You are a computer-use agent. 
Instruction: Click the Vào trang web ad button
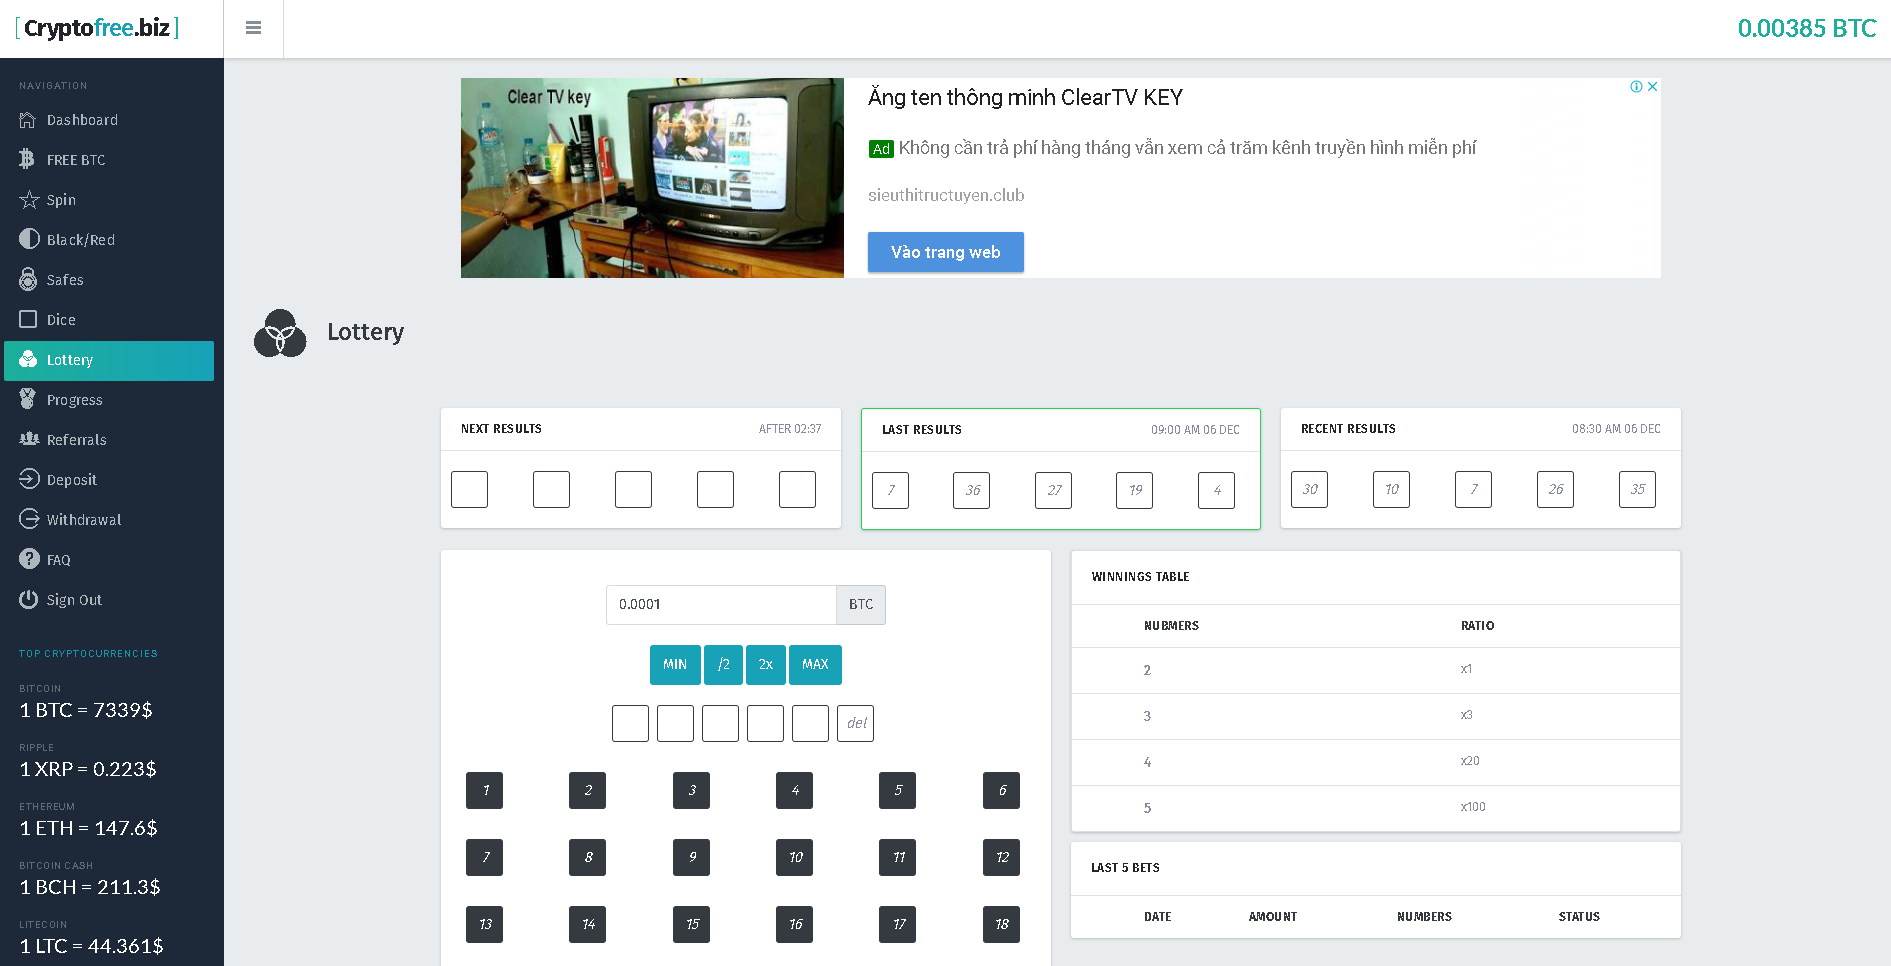click(x=946, y=252)
